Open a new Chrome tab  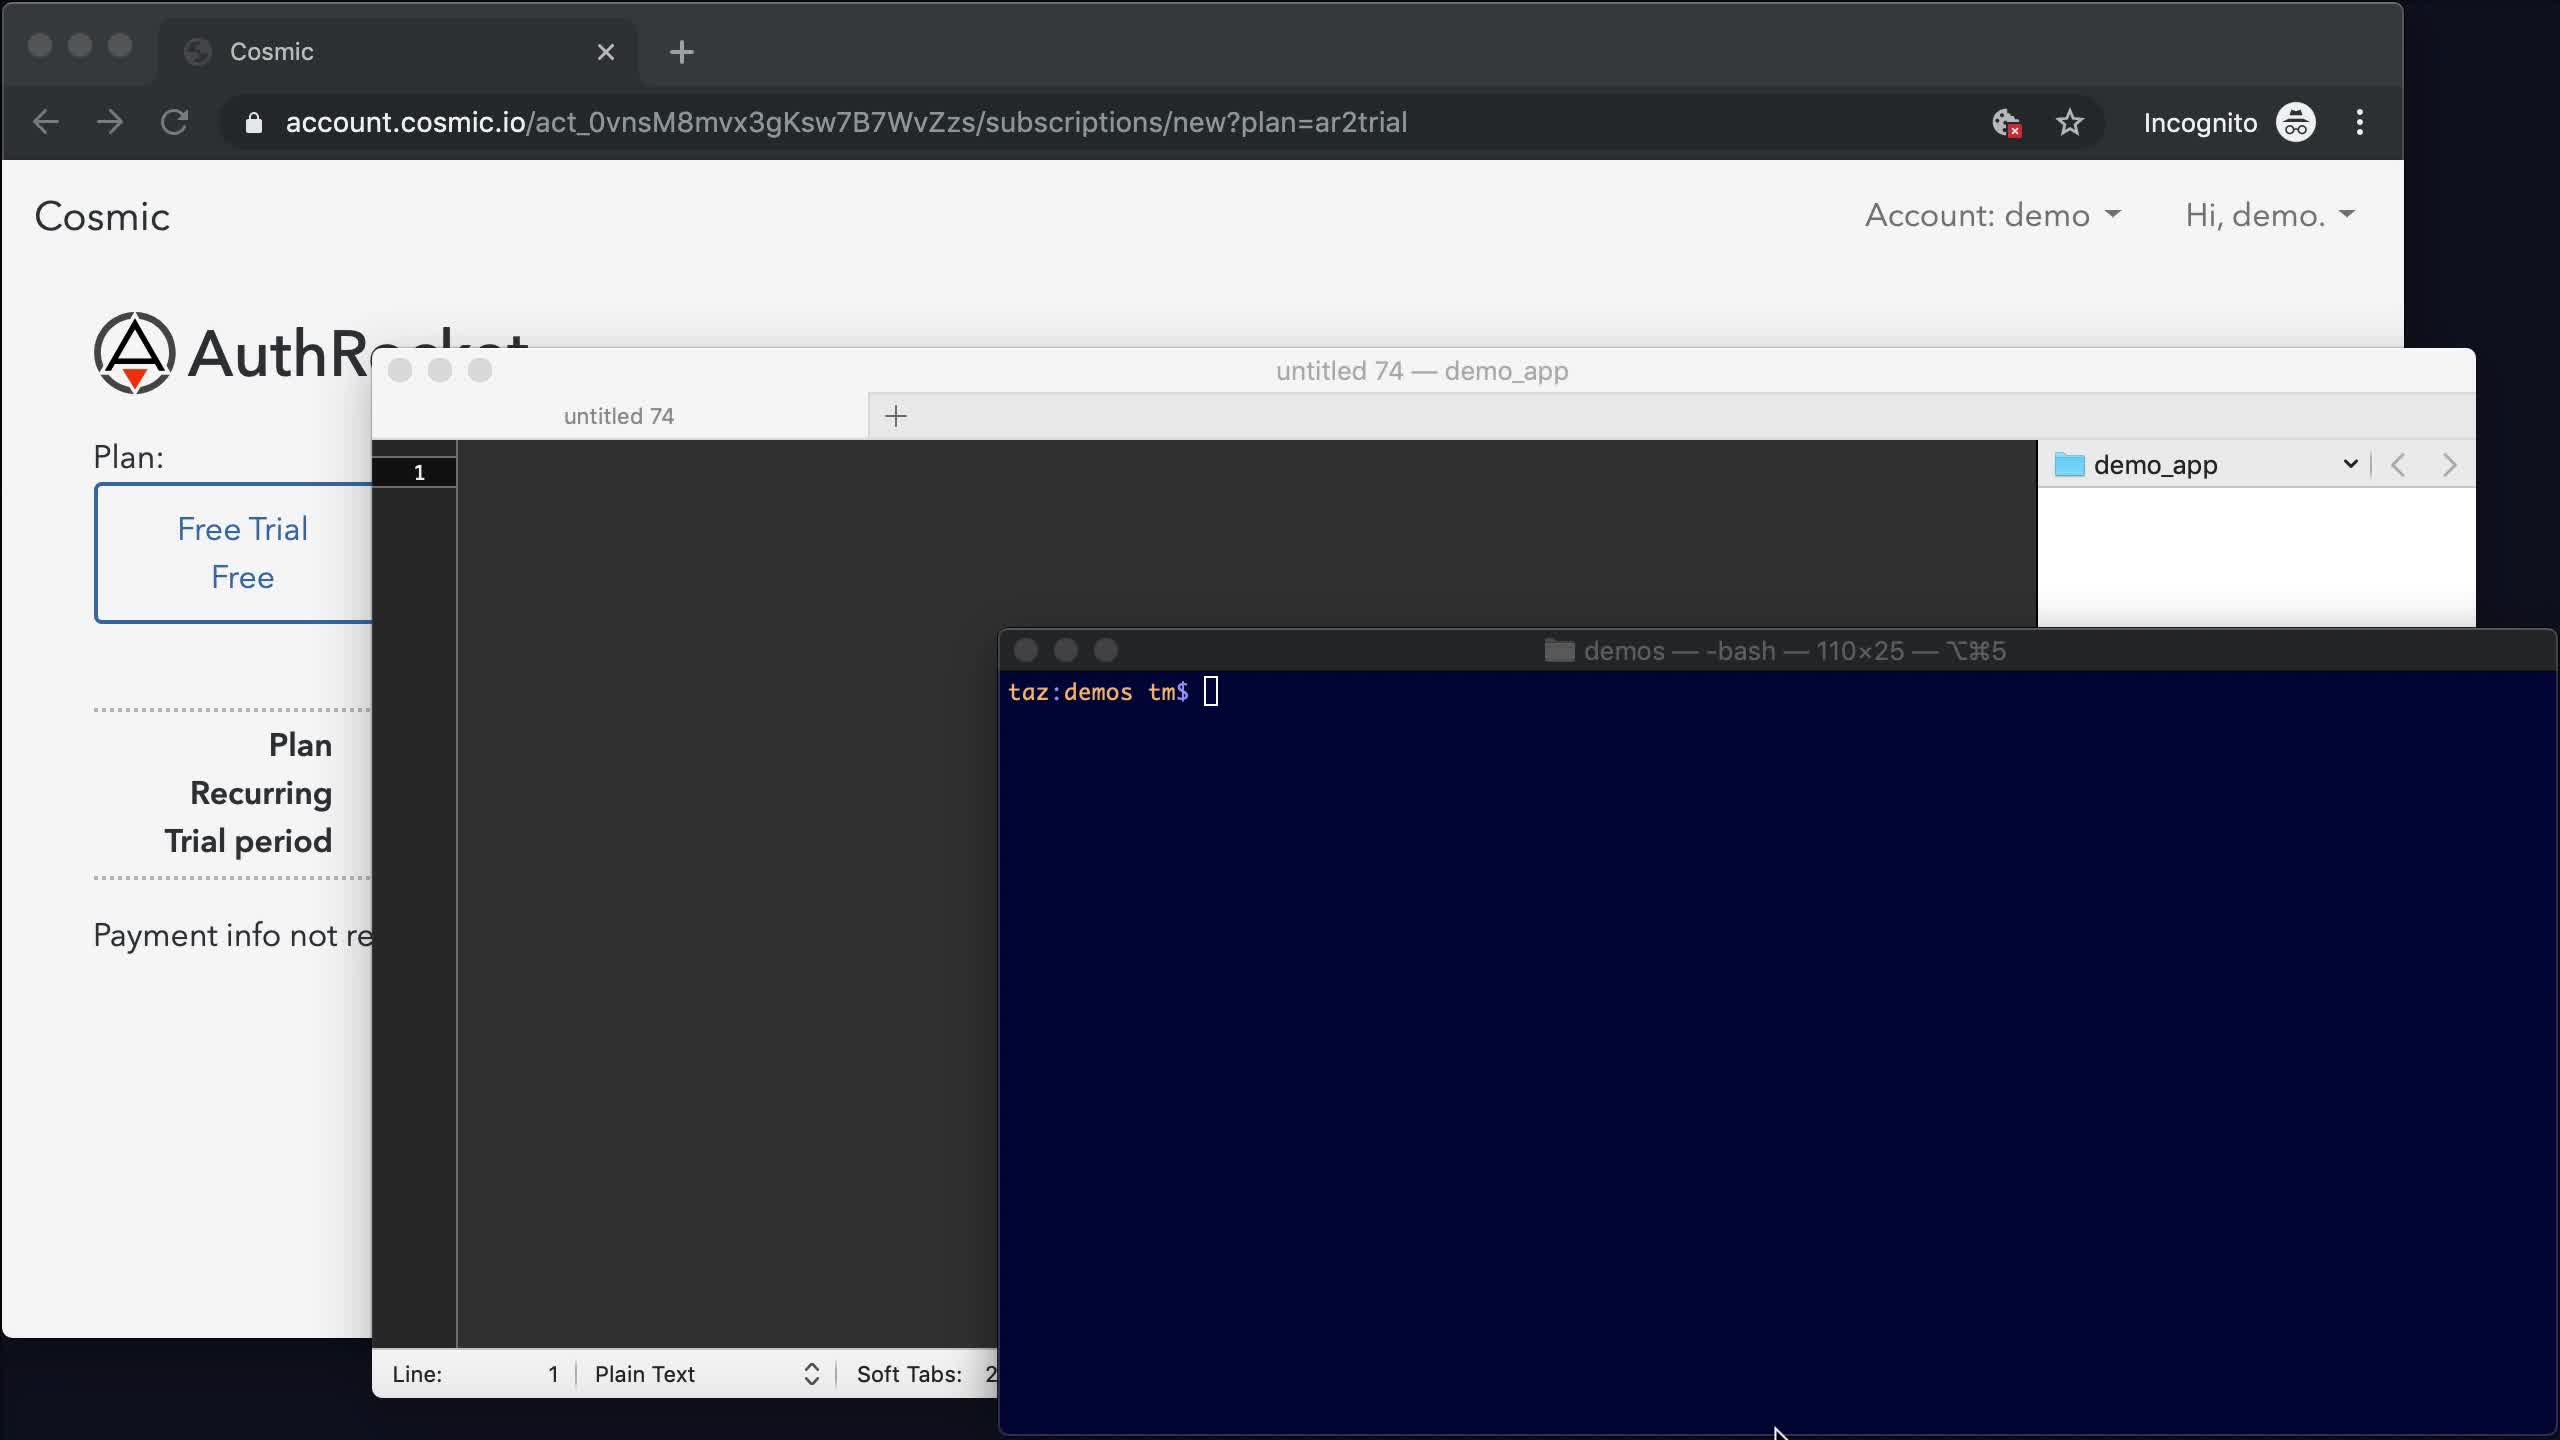tap(682, 52)
